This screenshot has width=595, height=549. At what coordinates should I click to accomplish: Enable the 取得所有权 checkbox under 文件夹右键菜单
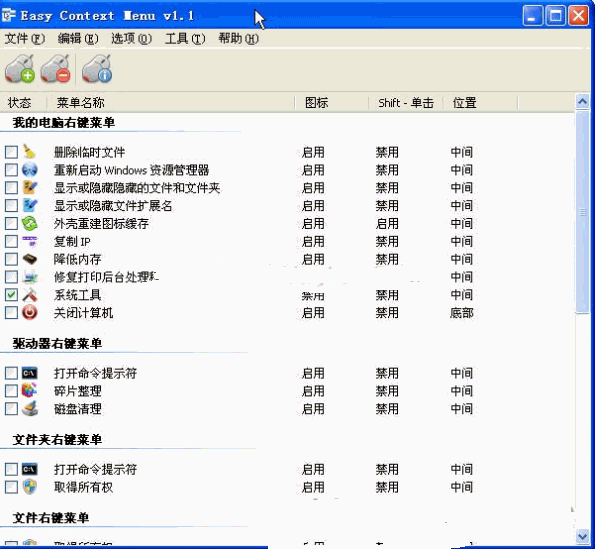pyautogui.click(x=11, y=487)
